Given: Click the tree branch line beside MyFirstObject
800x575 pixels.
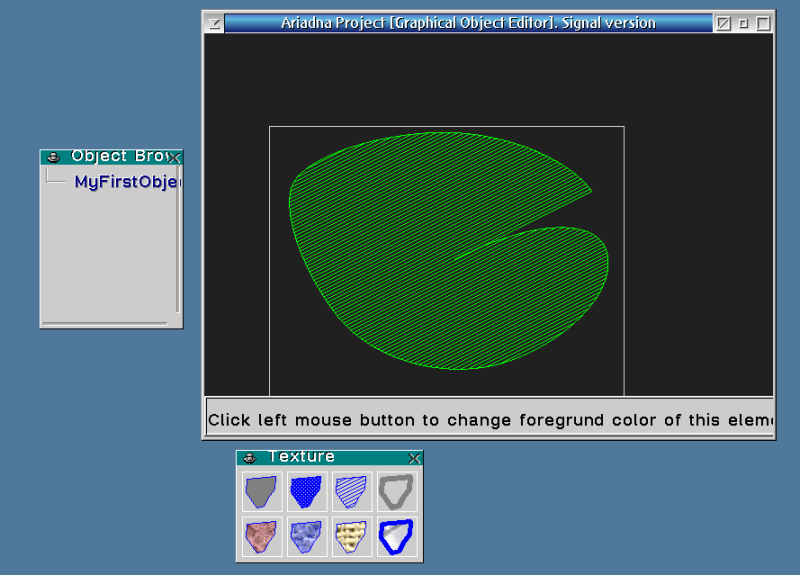Looking at the screenshot, I should [56, 181].
